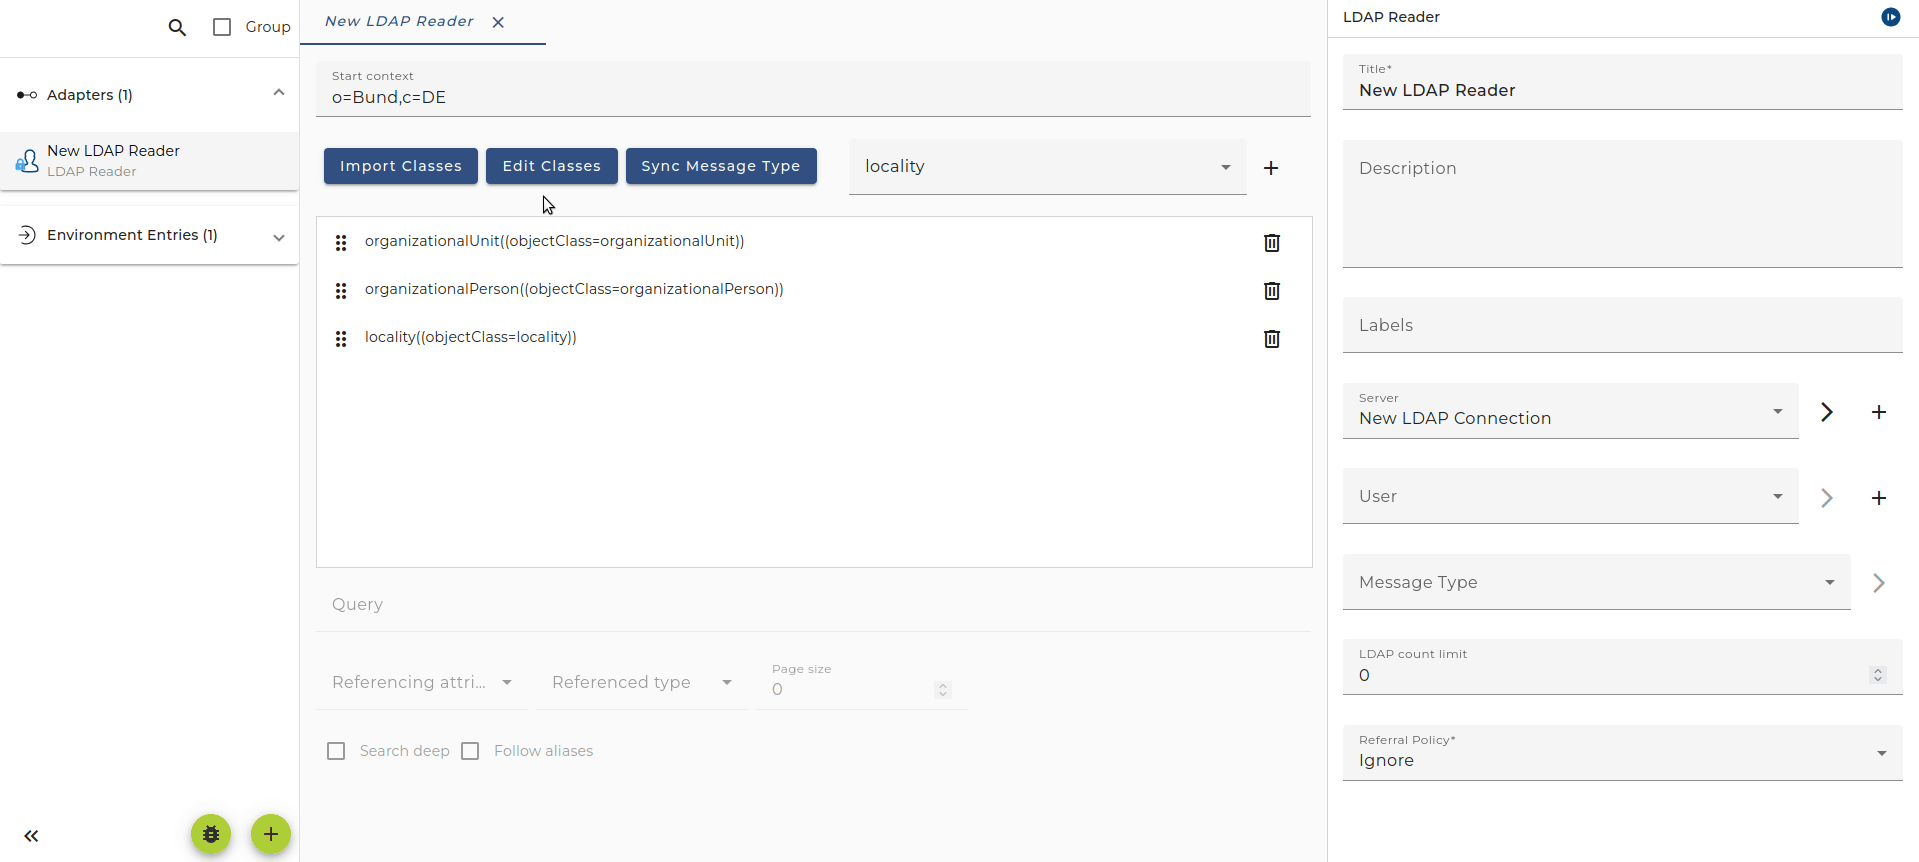Open the User dropdown
Image resolution: width=1919 pixels, height=862 pixels.
1570,496
